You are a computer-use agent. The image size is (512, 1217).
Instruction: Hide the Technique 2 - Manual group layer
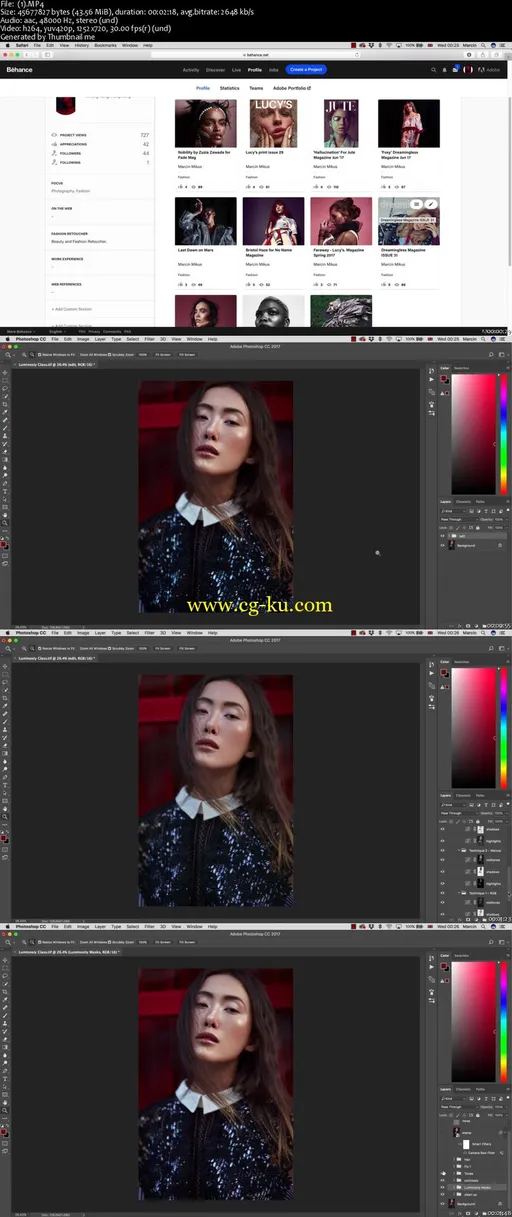[x=443, y=851]
